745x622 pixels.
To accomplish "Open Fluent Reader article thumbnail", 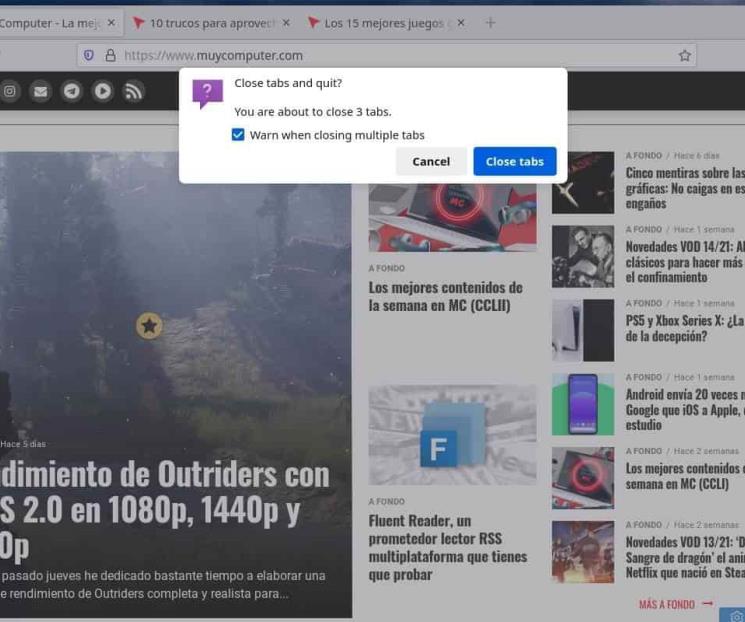I will [x=452, y=435].
